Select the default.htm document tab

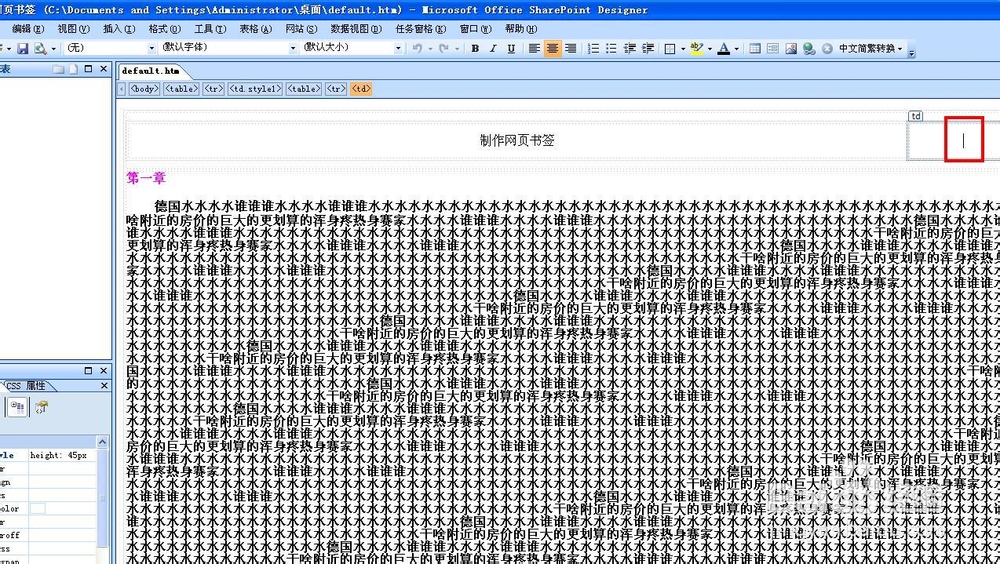(151, 71)
